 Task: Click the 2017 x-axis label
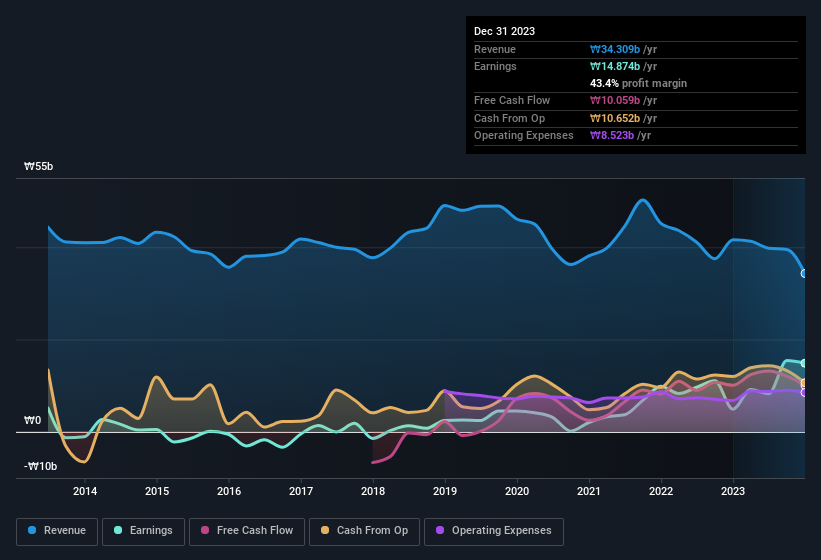(x=301, y=491)
